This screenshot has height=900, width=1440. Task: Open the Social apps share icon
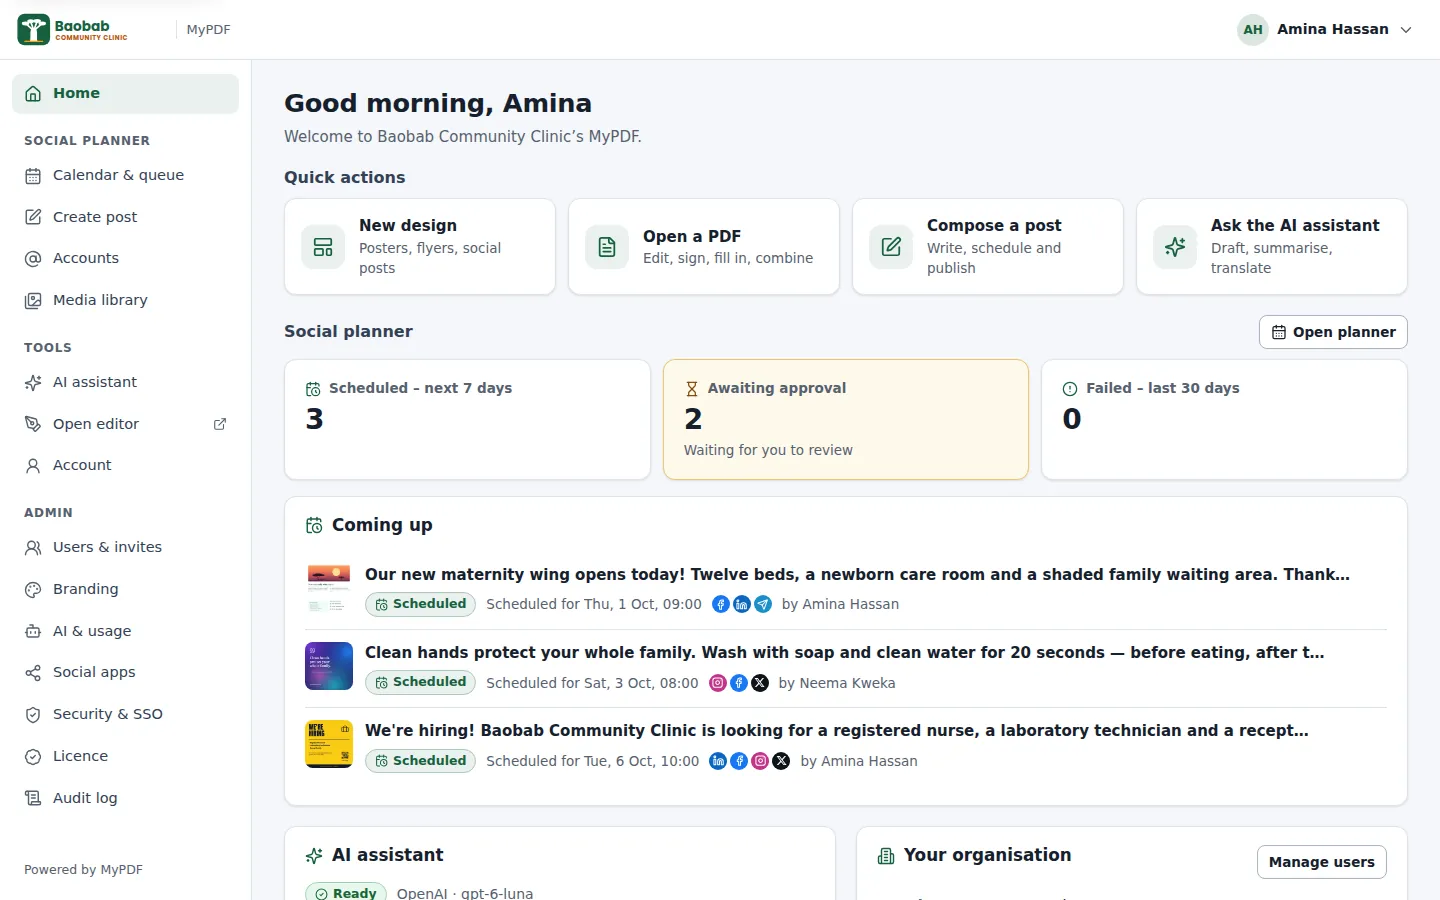[x=33, y=673]
